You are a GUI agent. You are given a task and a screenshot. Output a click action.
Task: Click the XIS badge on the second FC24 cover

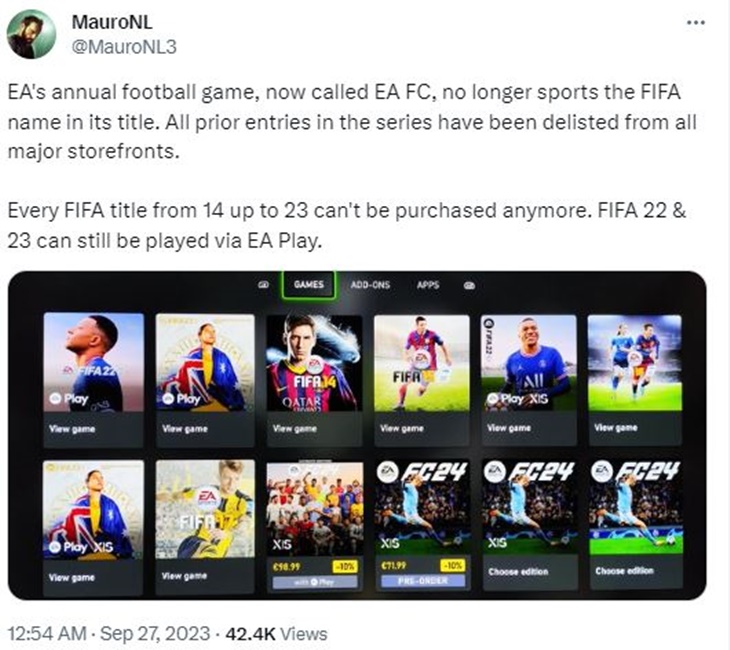(497, 542)
